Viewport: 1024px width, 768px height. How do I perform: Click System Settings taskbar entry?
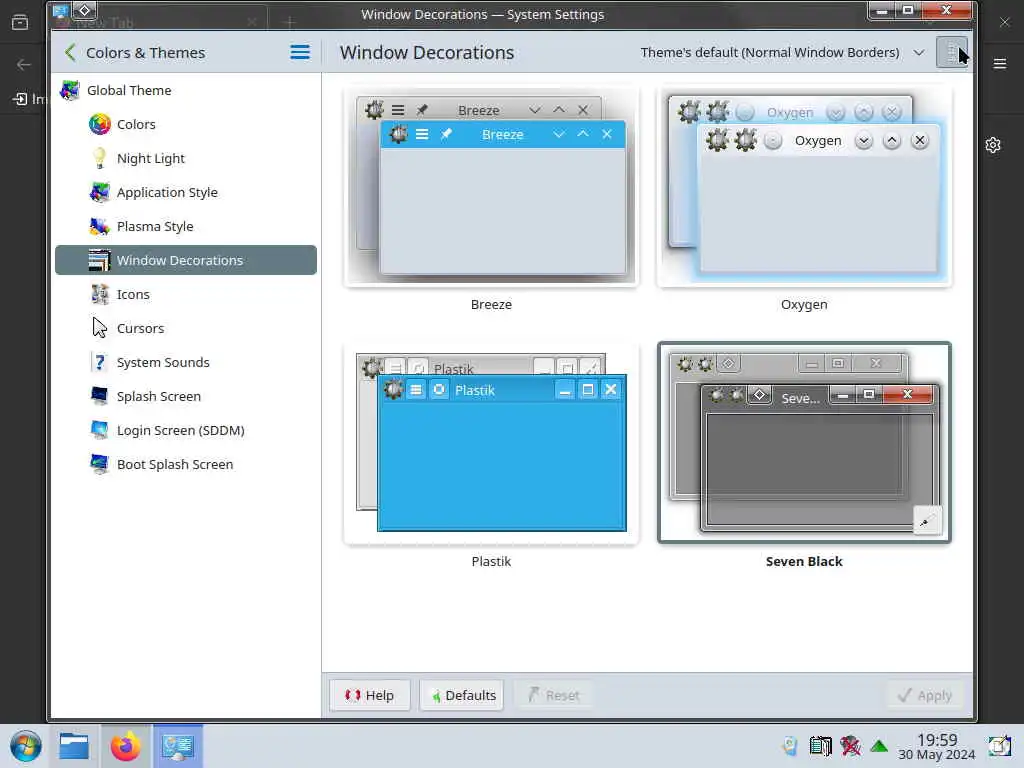pos(178,746)
